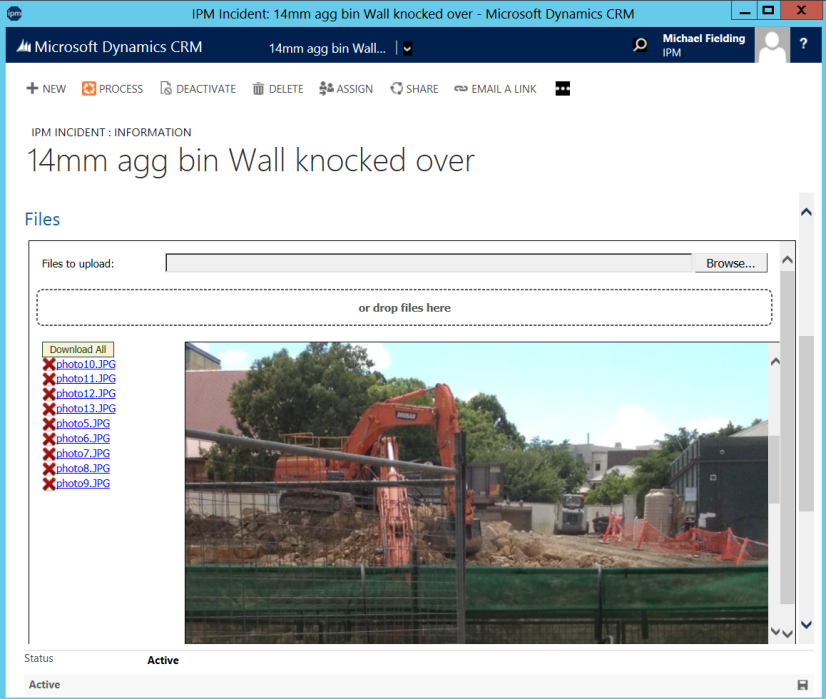Click the user profile avatar

[771, 46]
